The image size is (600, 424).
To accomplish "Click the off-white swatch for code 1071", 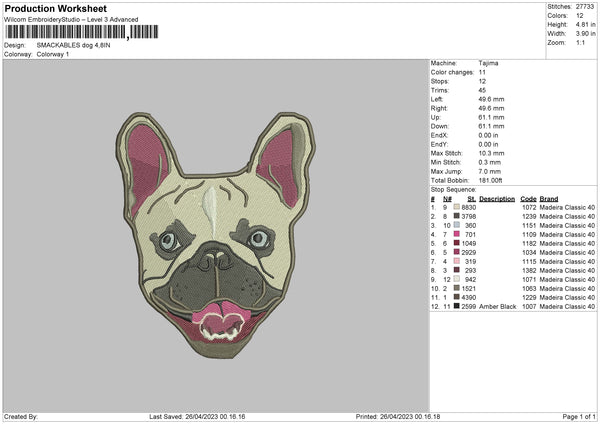I will tap(457, 279).
